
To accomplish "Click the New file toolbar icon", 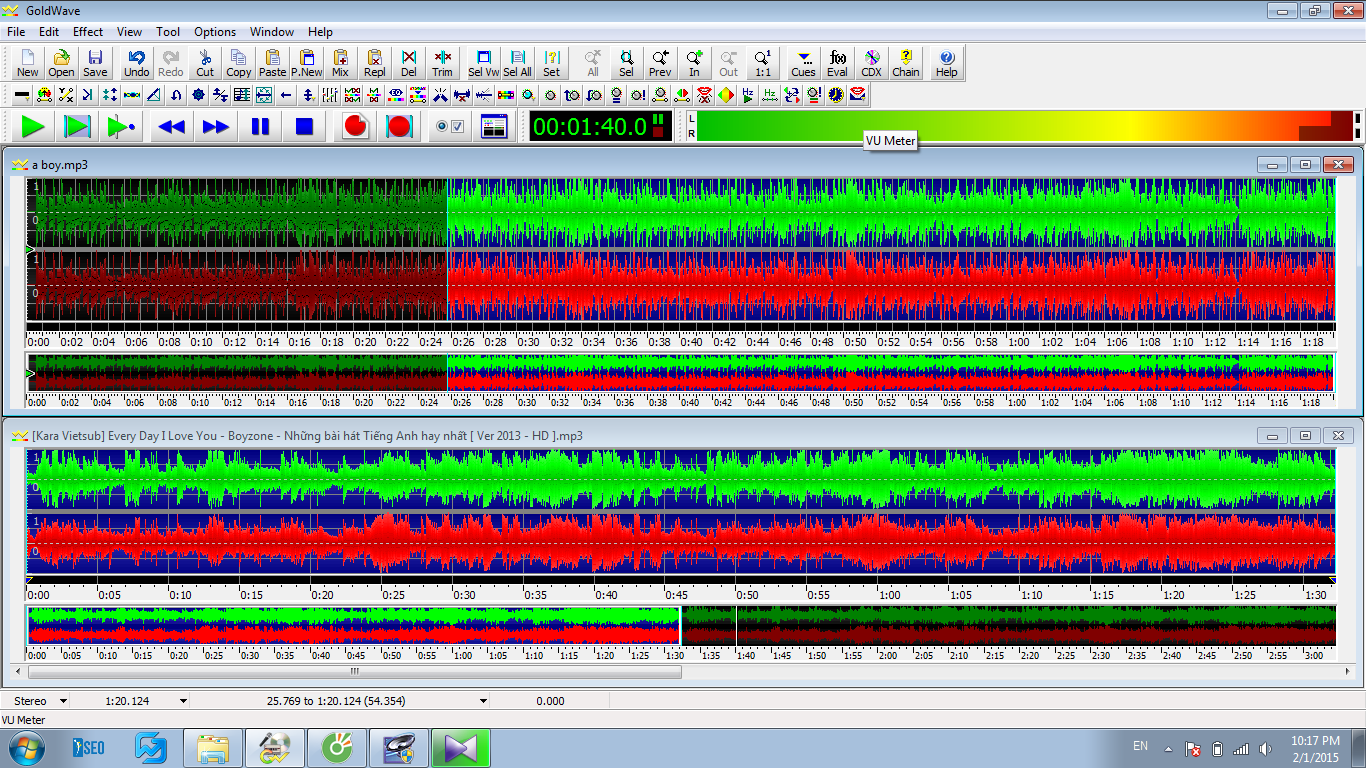I will (27, 63).
